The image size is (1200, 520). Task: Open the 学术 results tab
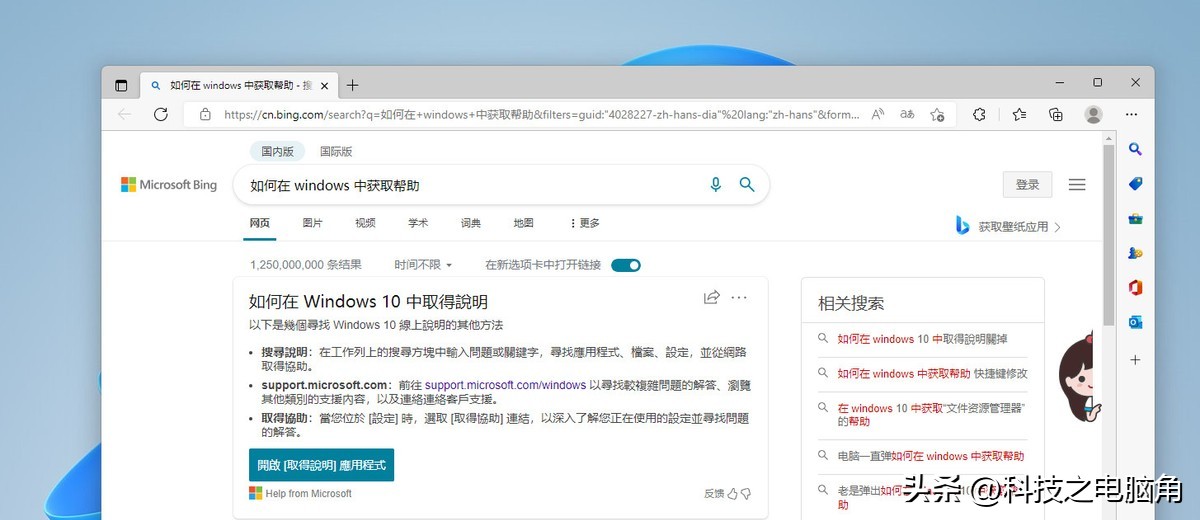(x=418, y=223)
